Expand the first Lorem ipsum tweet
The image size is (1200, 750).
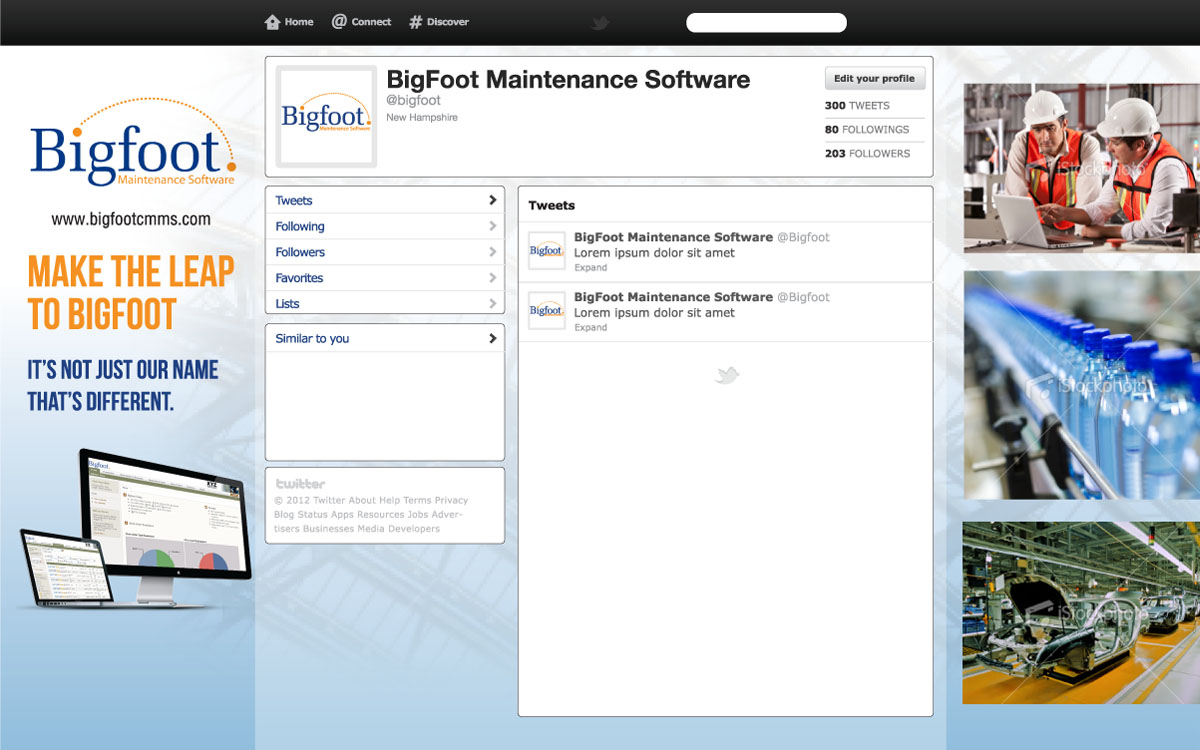tap(590, 268)
